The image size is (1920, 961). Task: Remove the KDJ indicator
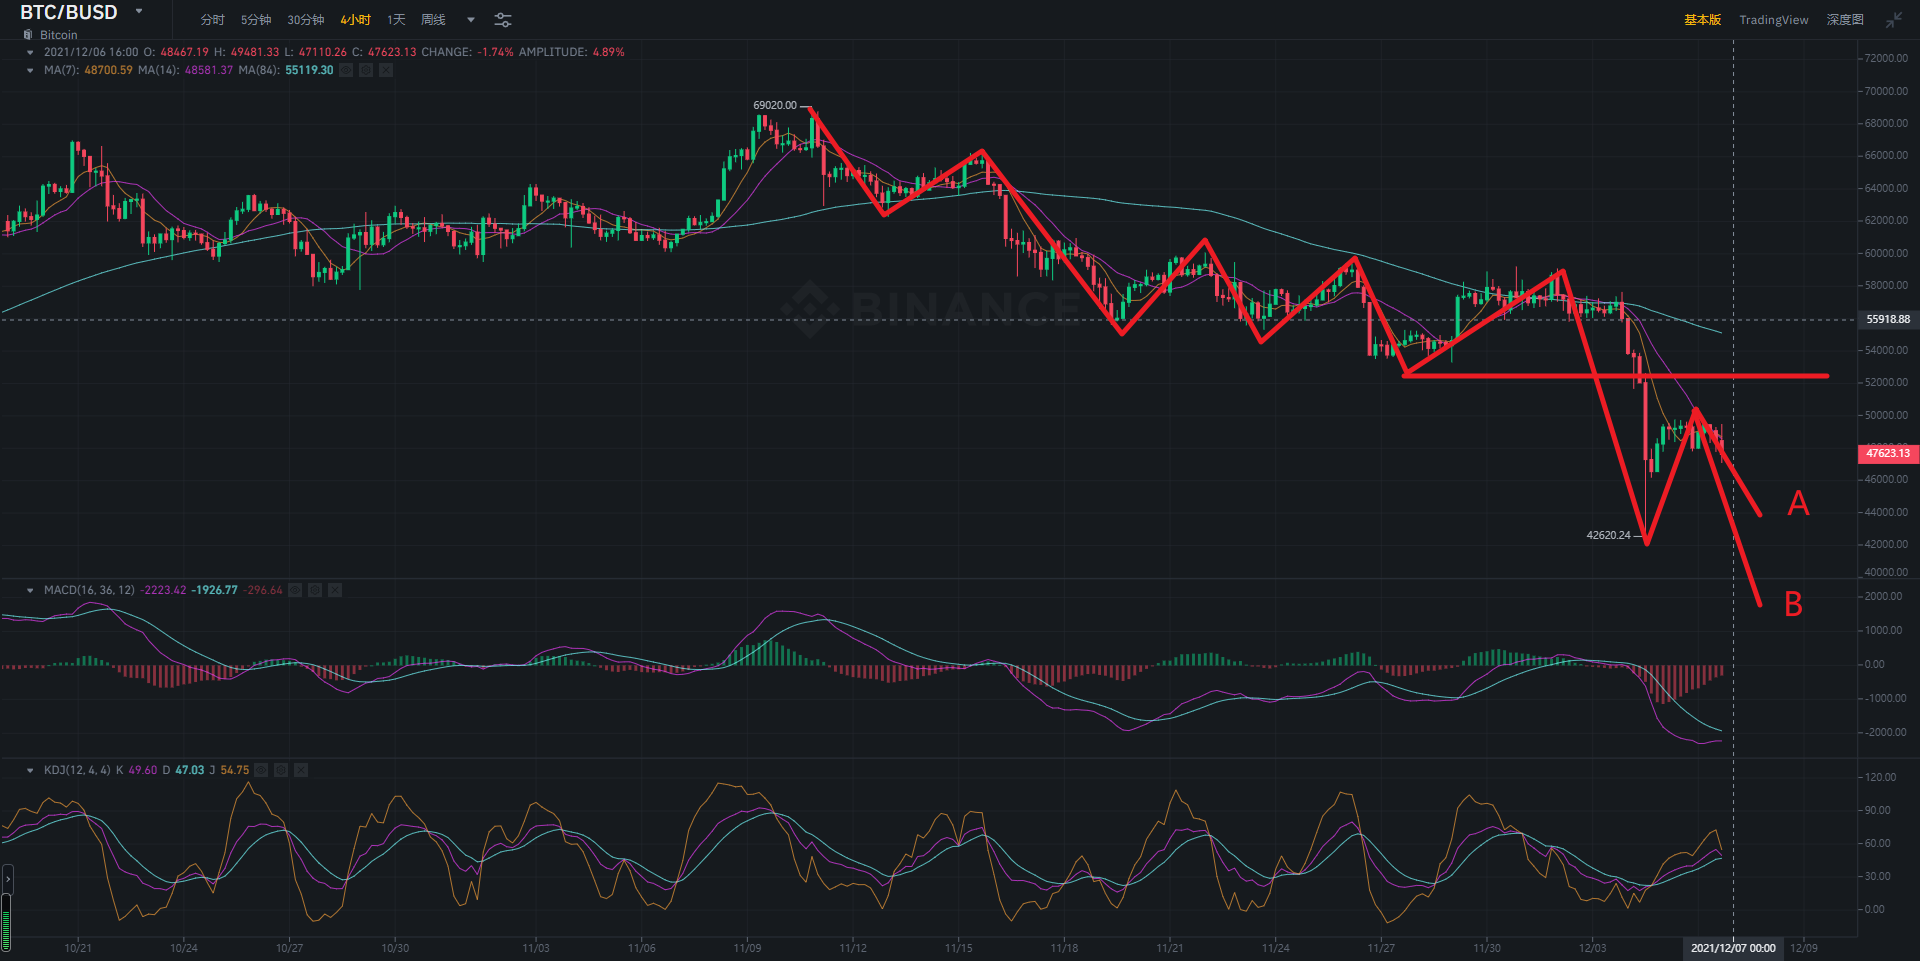point(301,770)
